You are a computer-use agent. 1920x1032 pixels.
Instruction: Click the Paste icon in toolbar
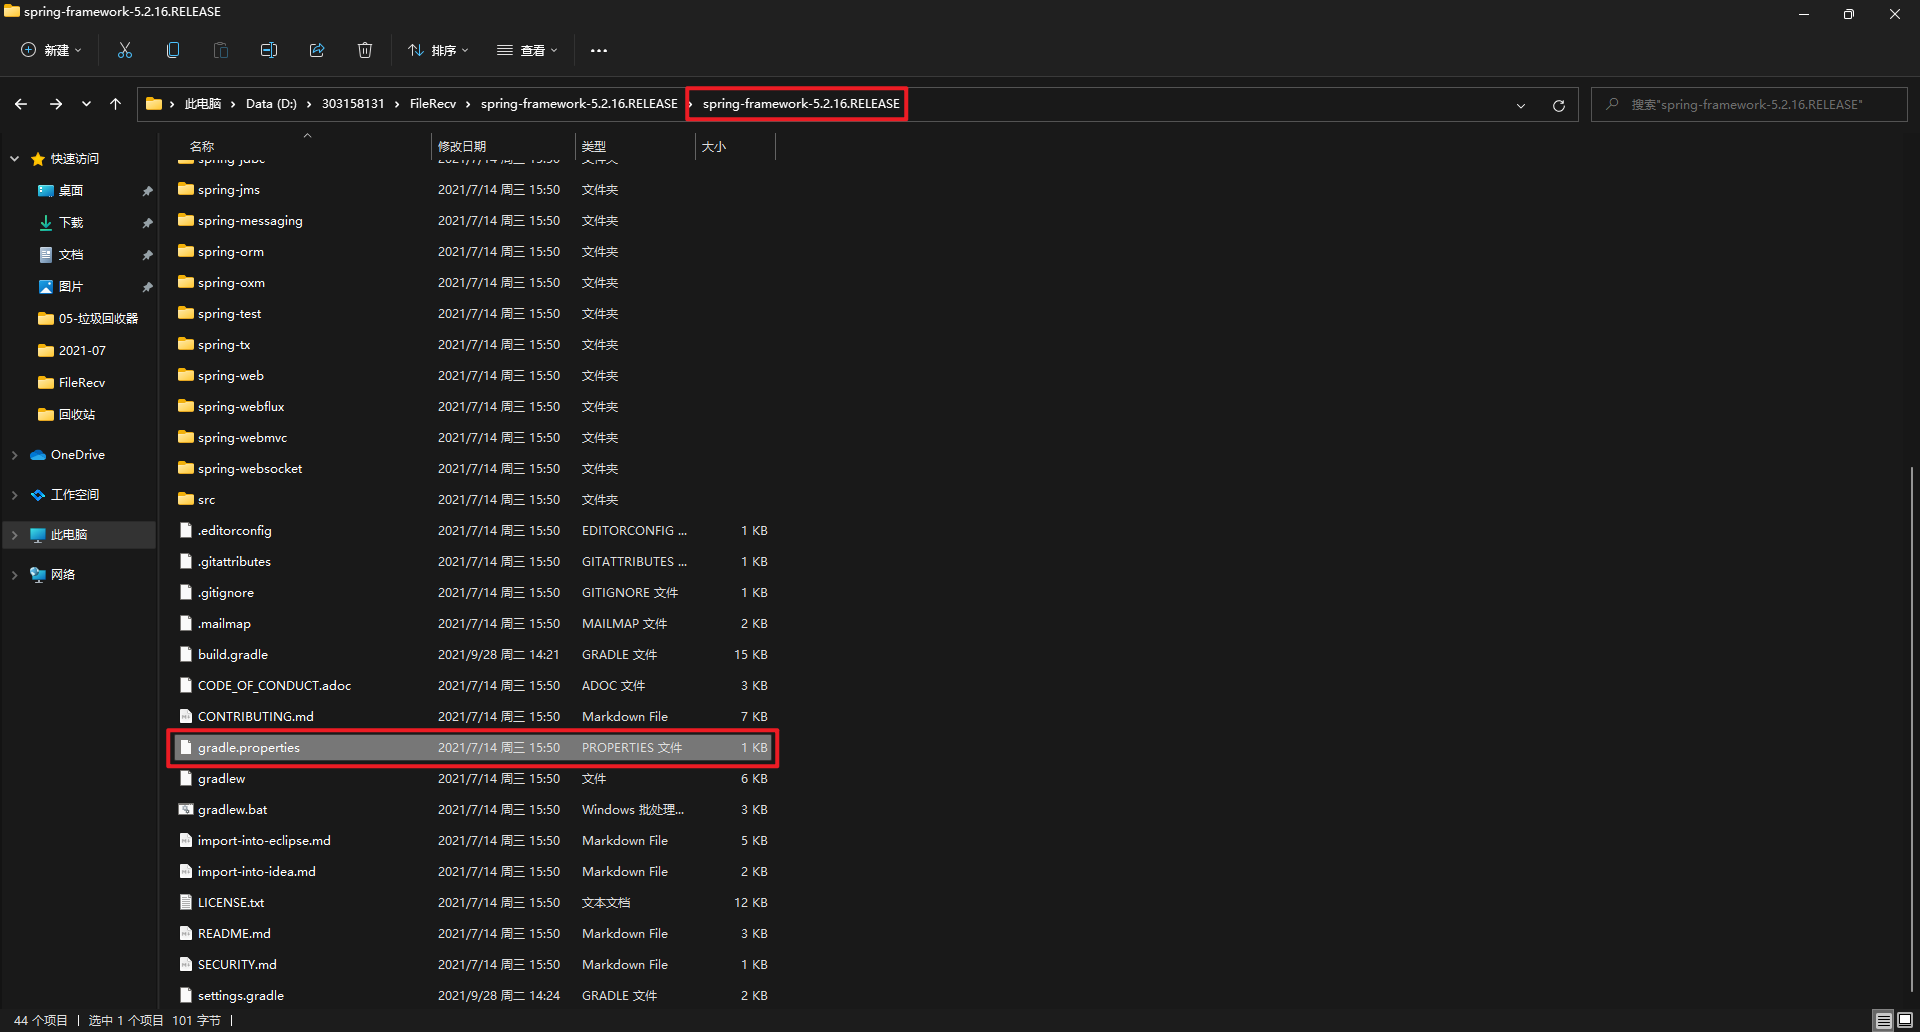pyautogui.click(x=221, y=50)
